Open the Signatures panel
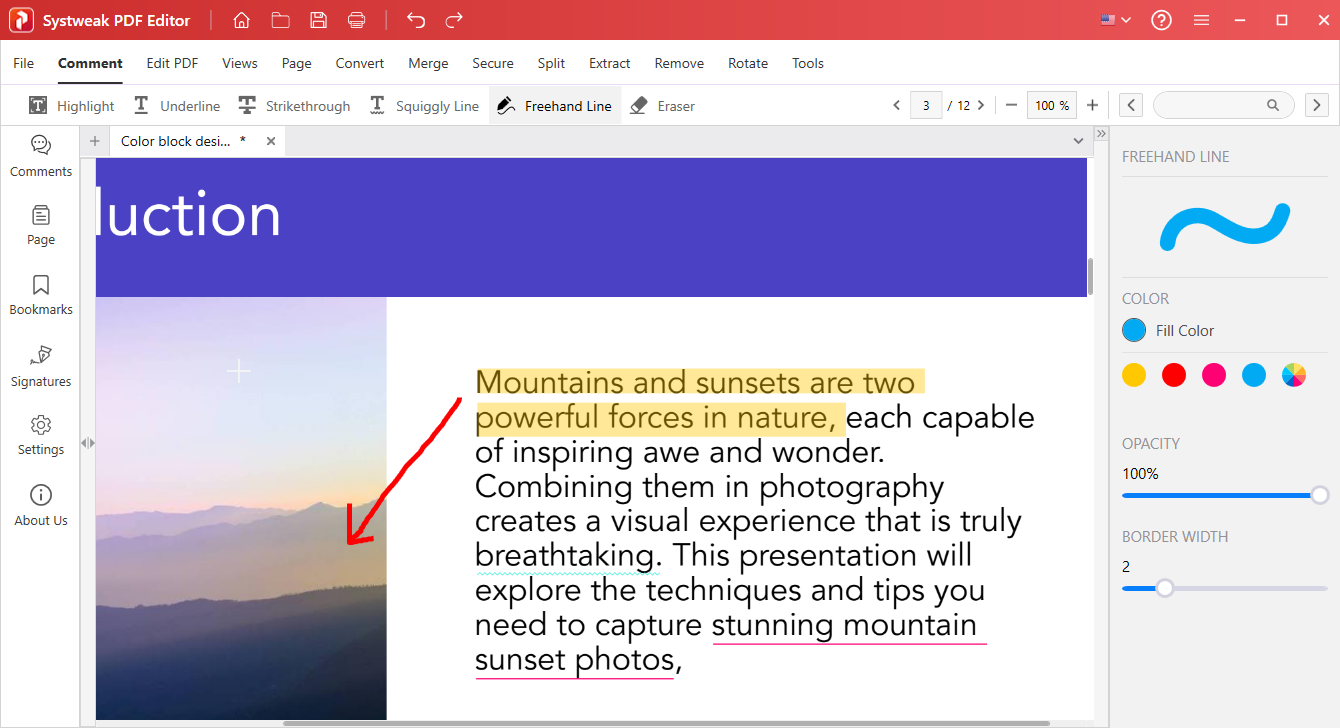Image resolution: width=1340 pixels, height=728 pixels. [40, 365]
